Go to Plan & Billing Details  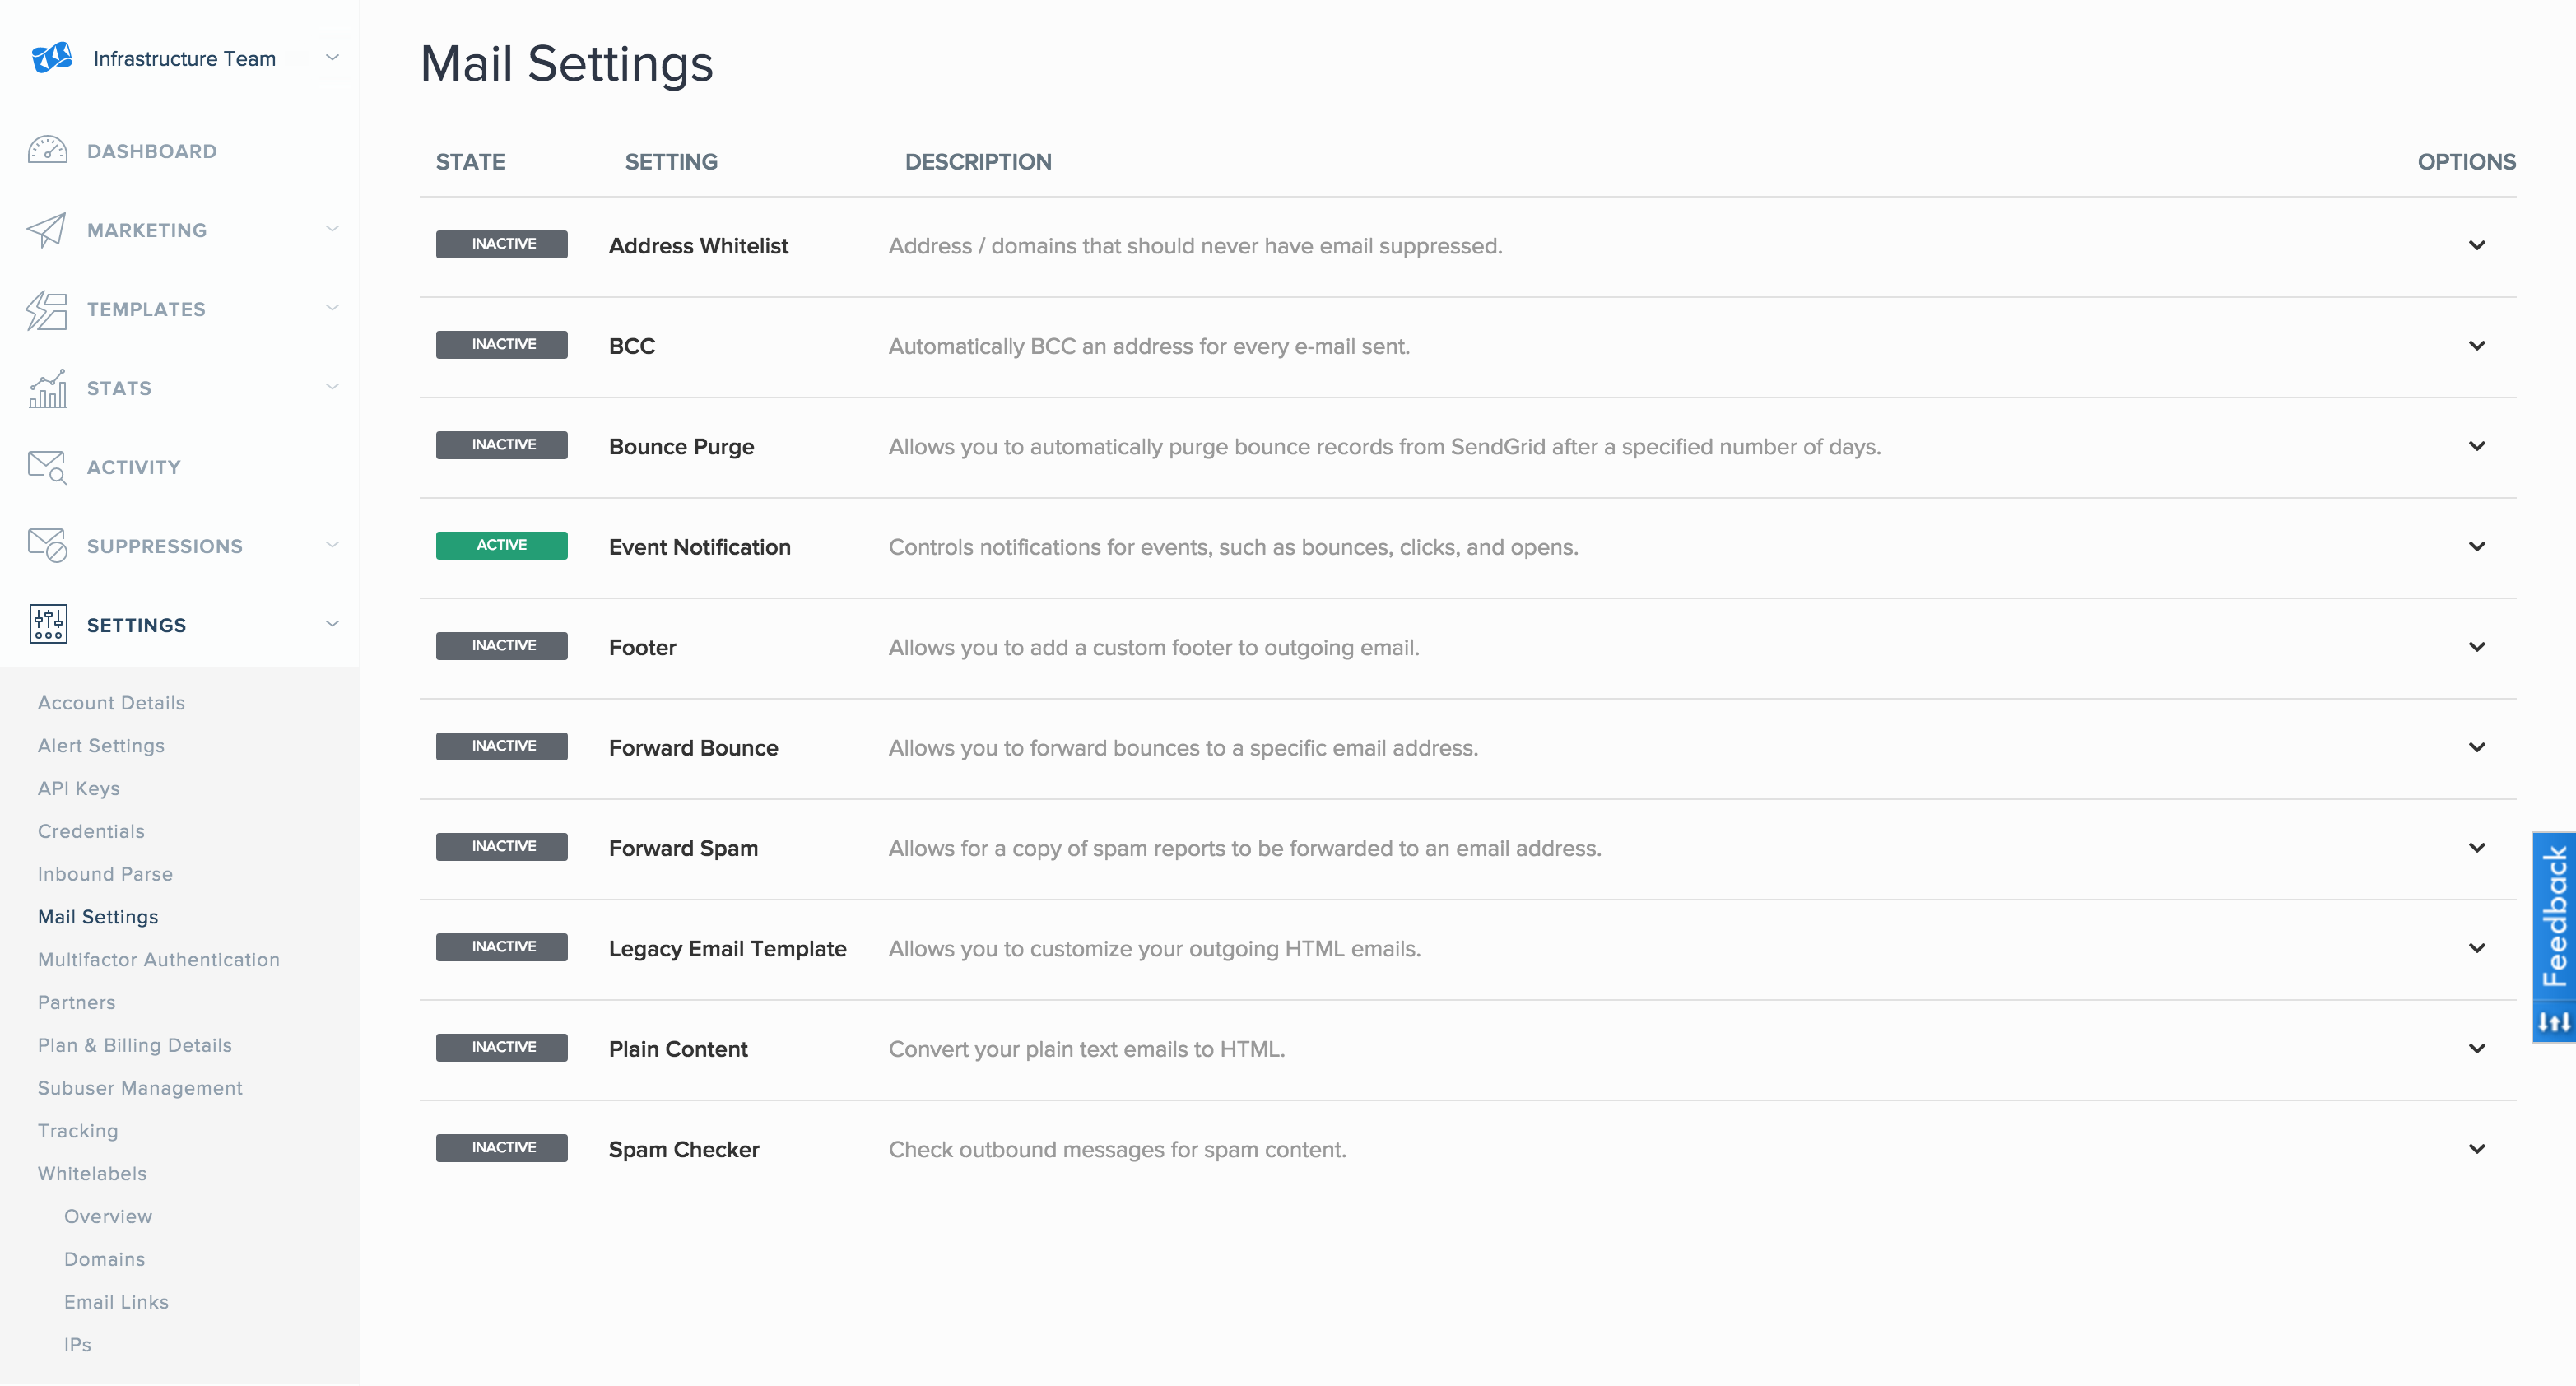[134, 1044]
